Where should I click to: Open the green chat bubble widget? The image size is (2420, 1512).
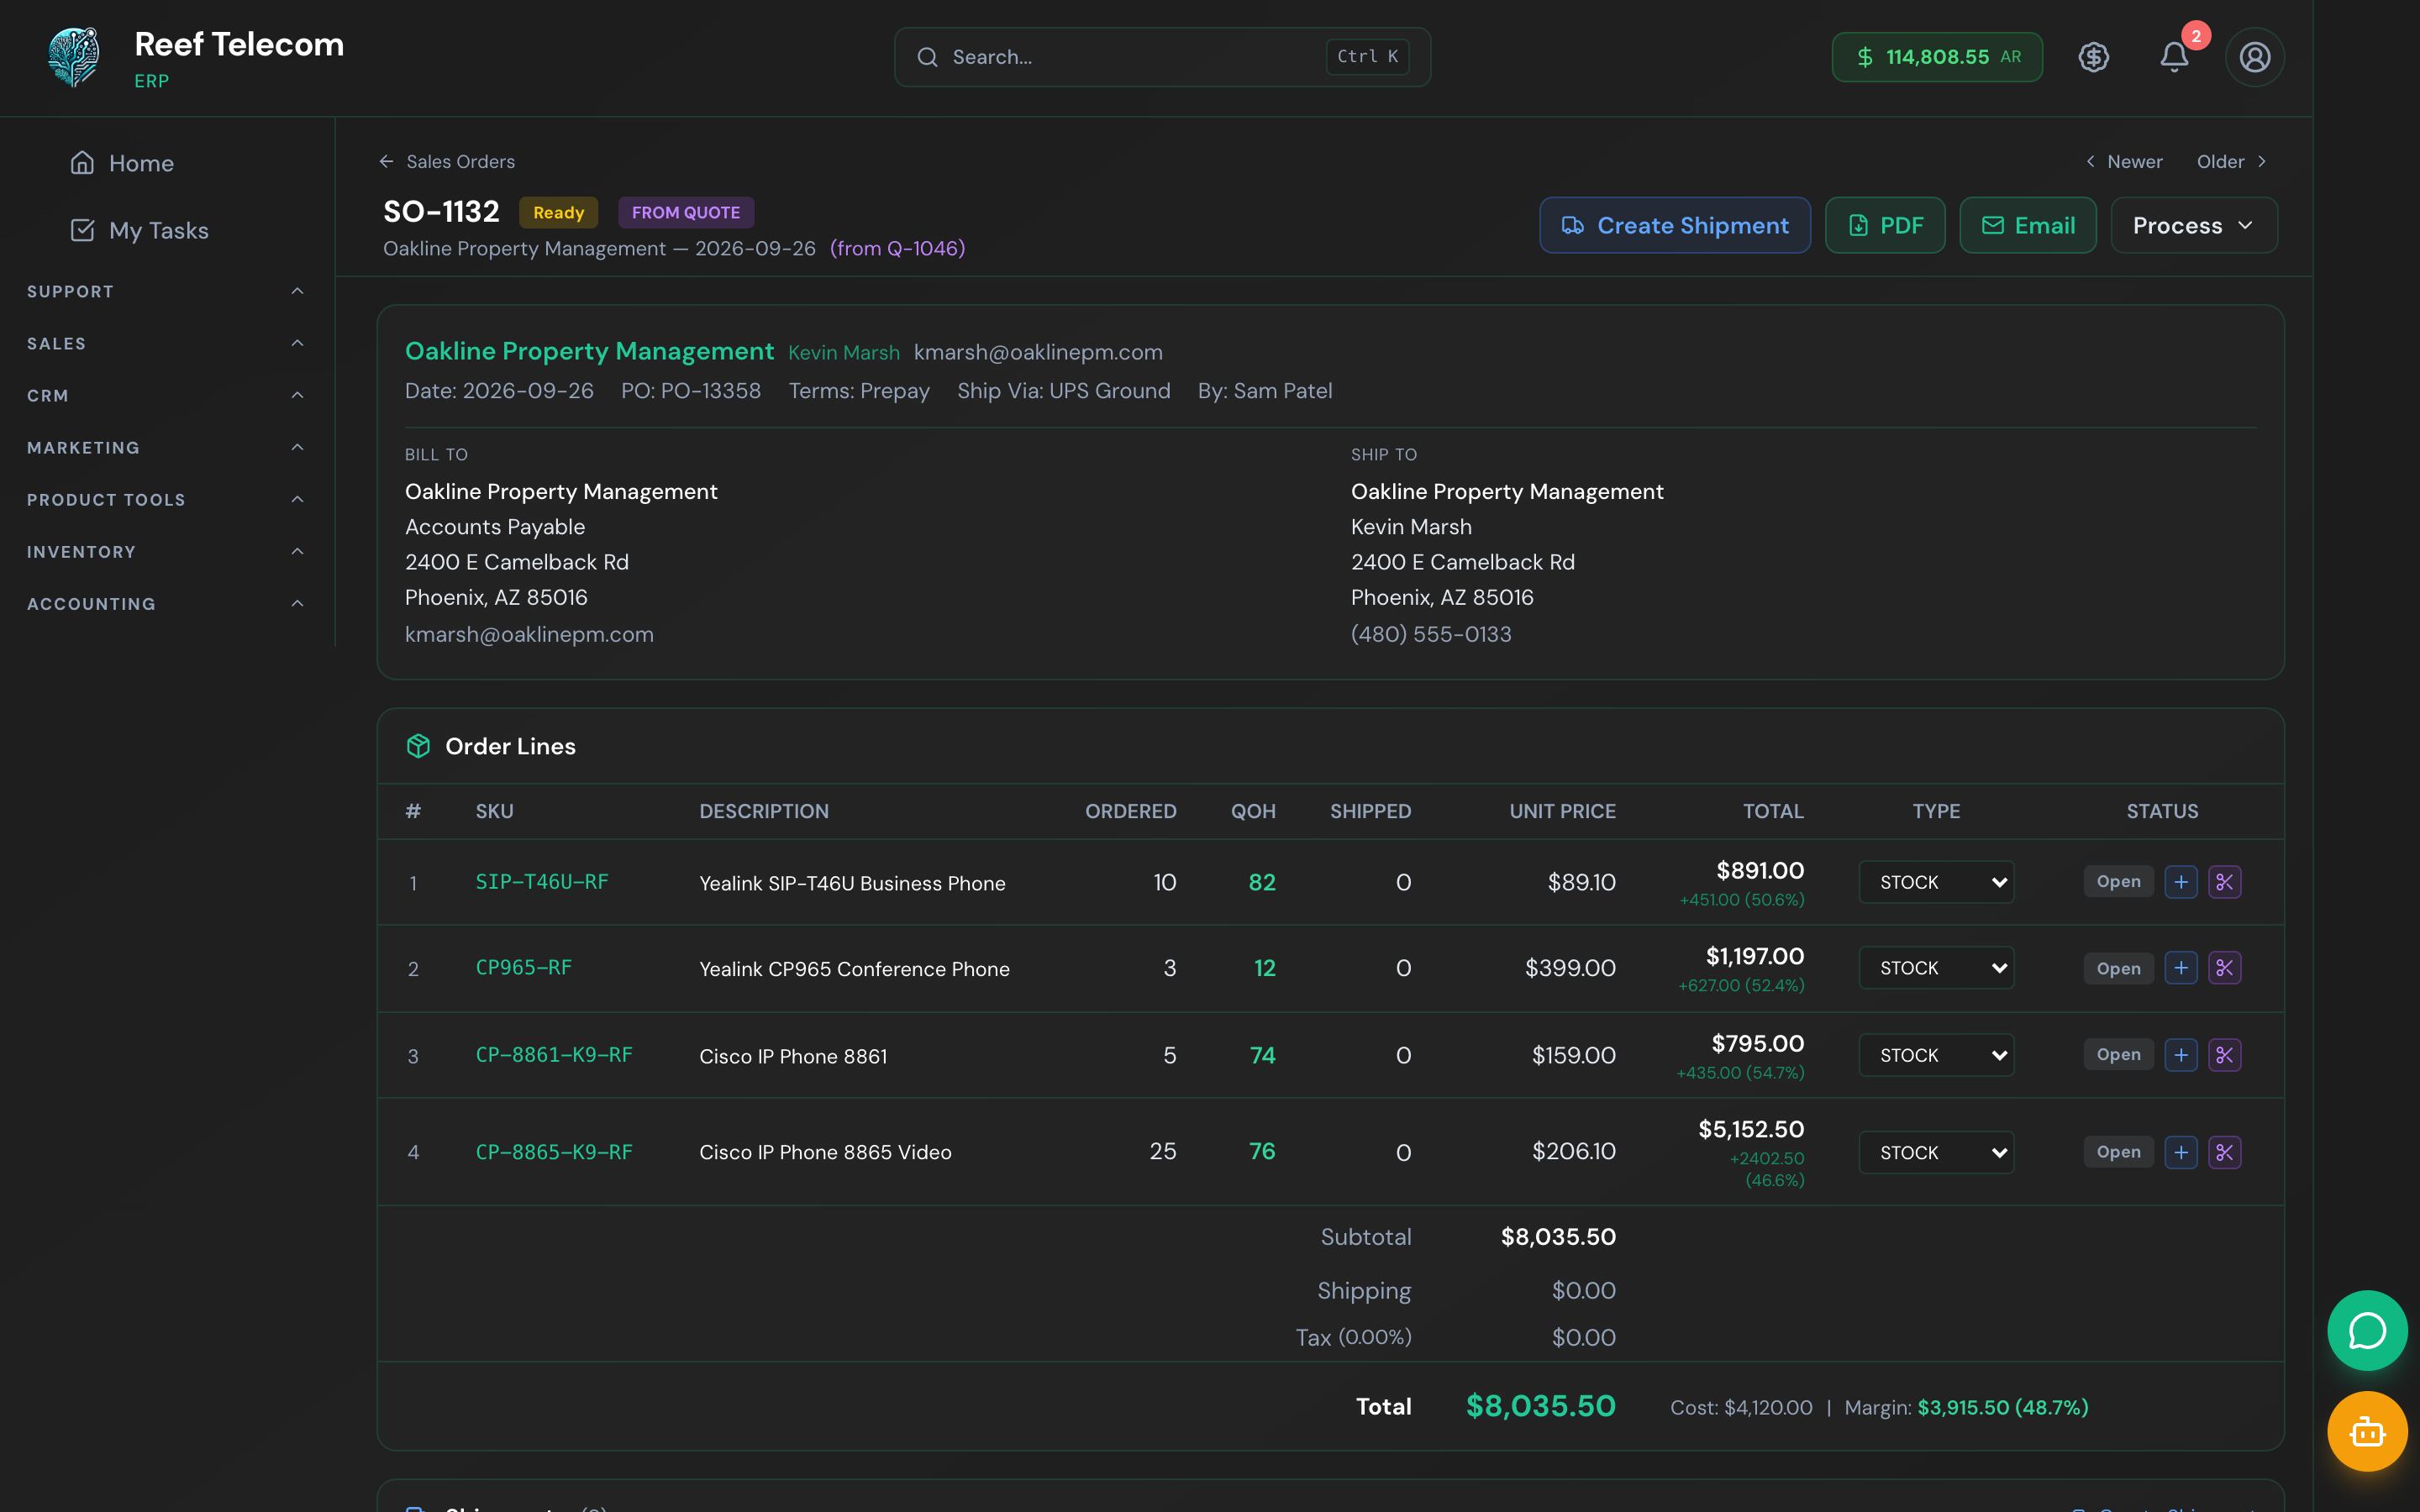click(2367, 1331)
